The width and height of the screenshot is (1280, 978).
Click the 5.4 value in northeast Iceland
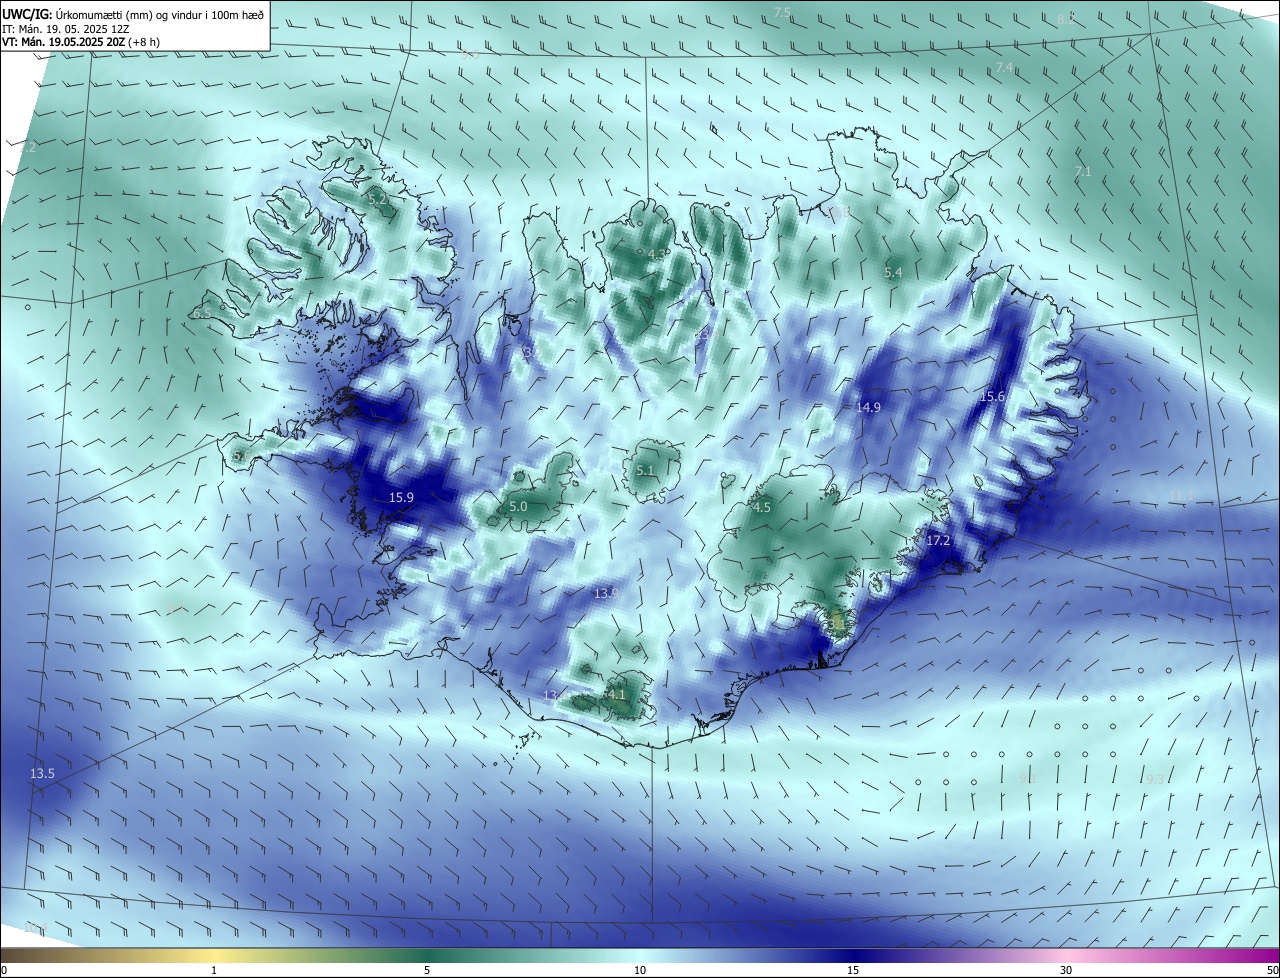tap(894, 273)
